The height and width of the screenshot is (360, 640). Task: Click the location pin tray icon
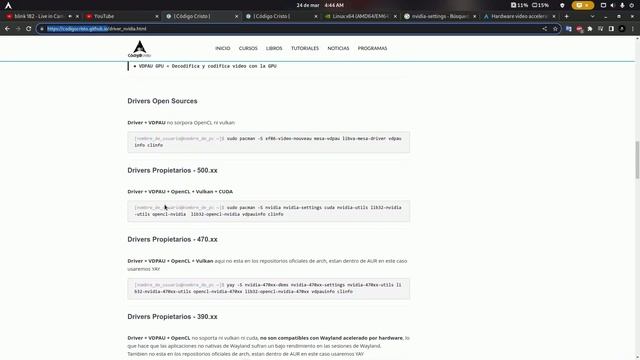(x=562, y=5)
